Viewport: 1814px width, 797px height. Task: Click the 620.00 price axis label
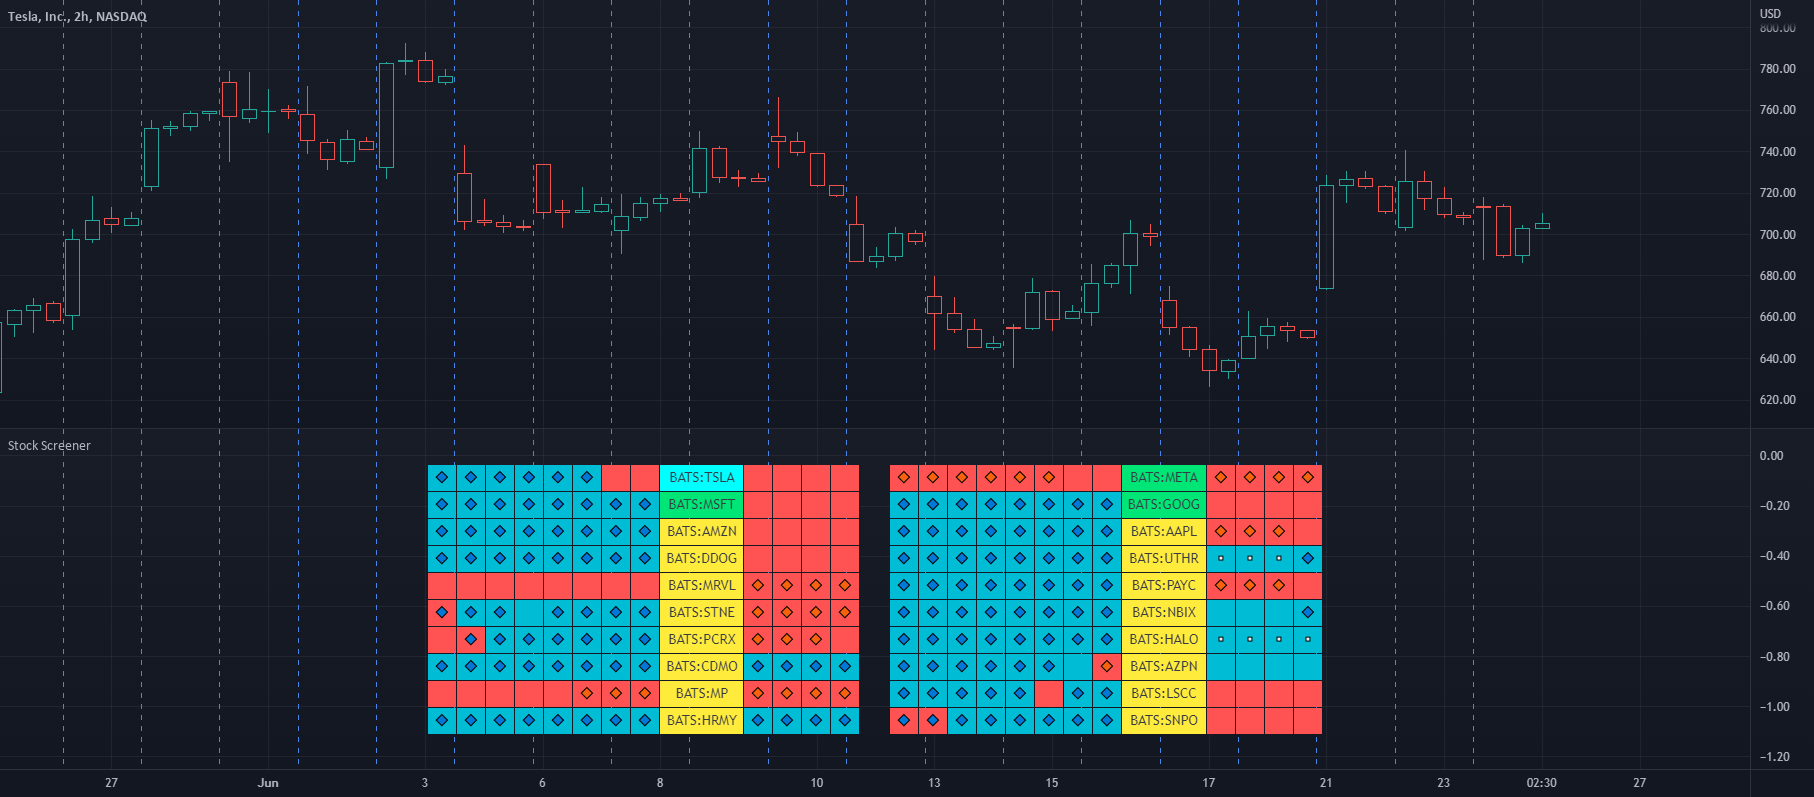1778,400
